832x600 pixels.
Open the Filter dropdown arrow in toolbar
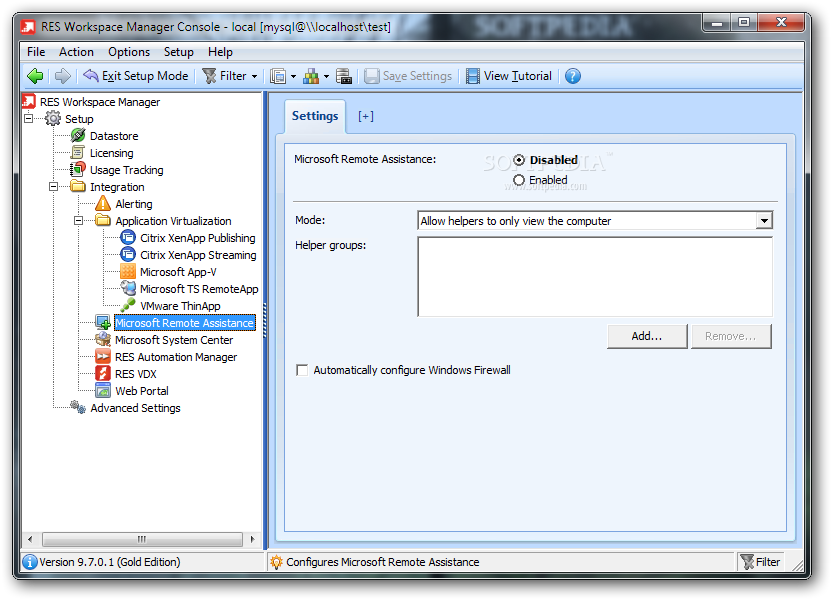coord(255,76)
